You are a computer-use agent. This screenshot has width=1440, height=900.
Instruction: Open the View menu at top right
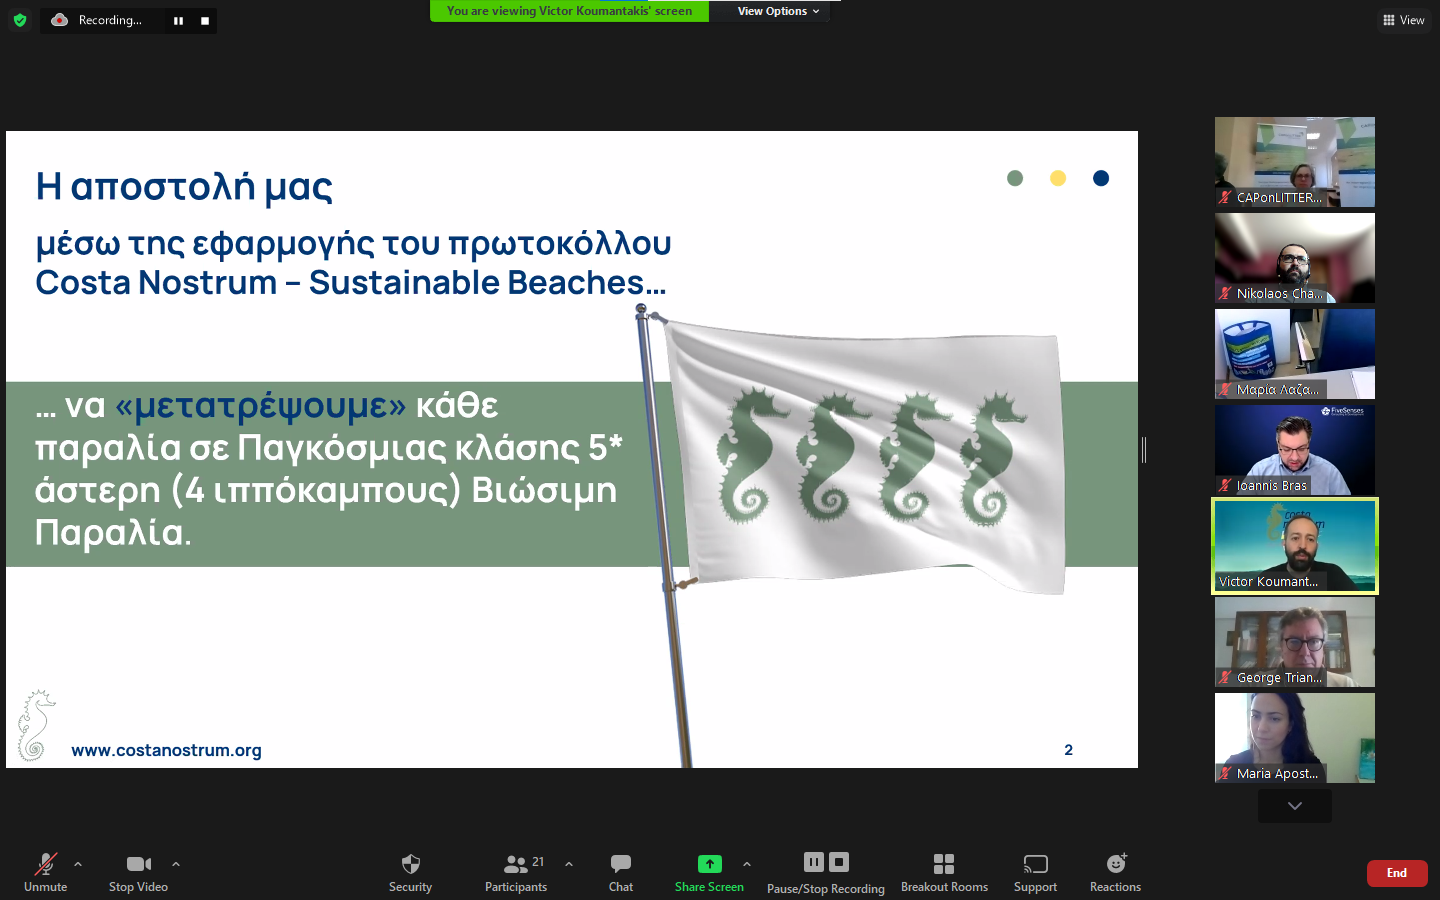pyautogui.click(x=1404, y=20)
